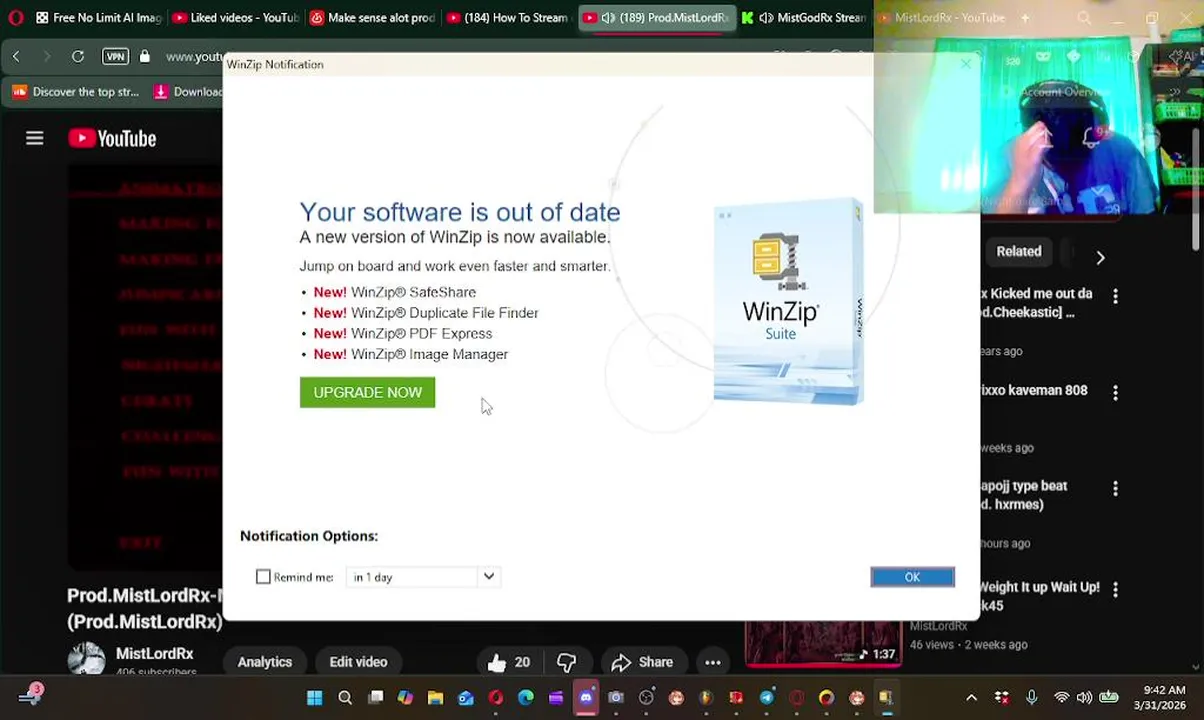
Task: Toggle the Opera VPN badge
Action: point(115,57)
